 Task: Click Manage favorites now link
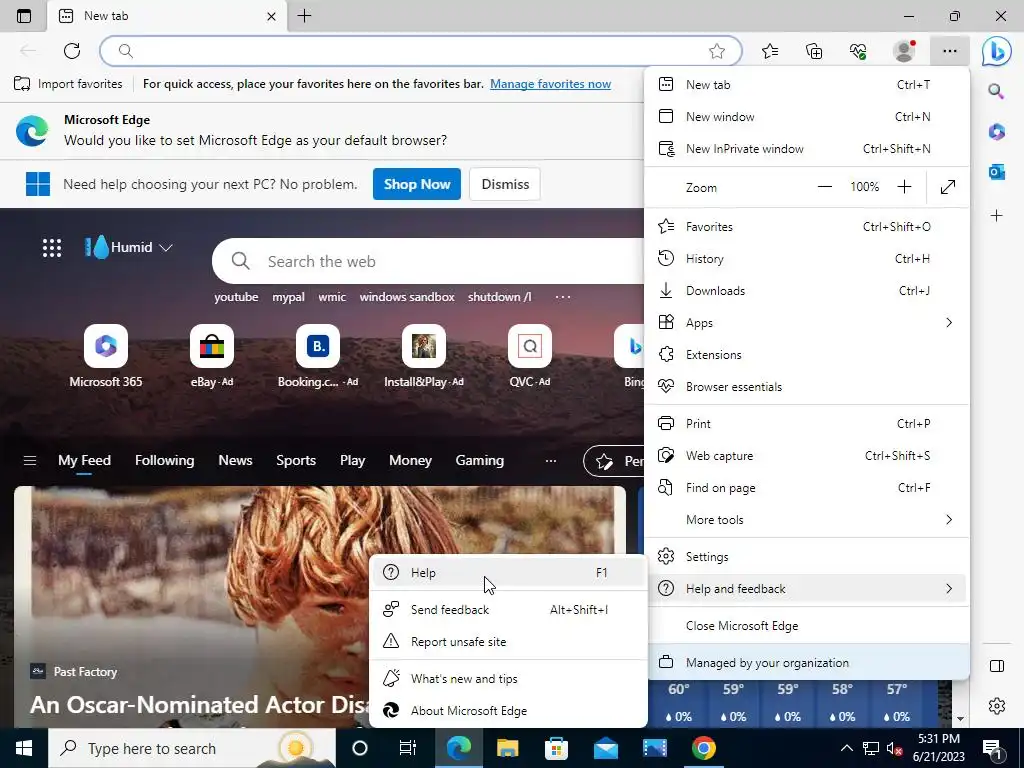(551, 84)
